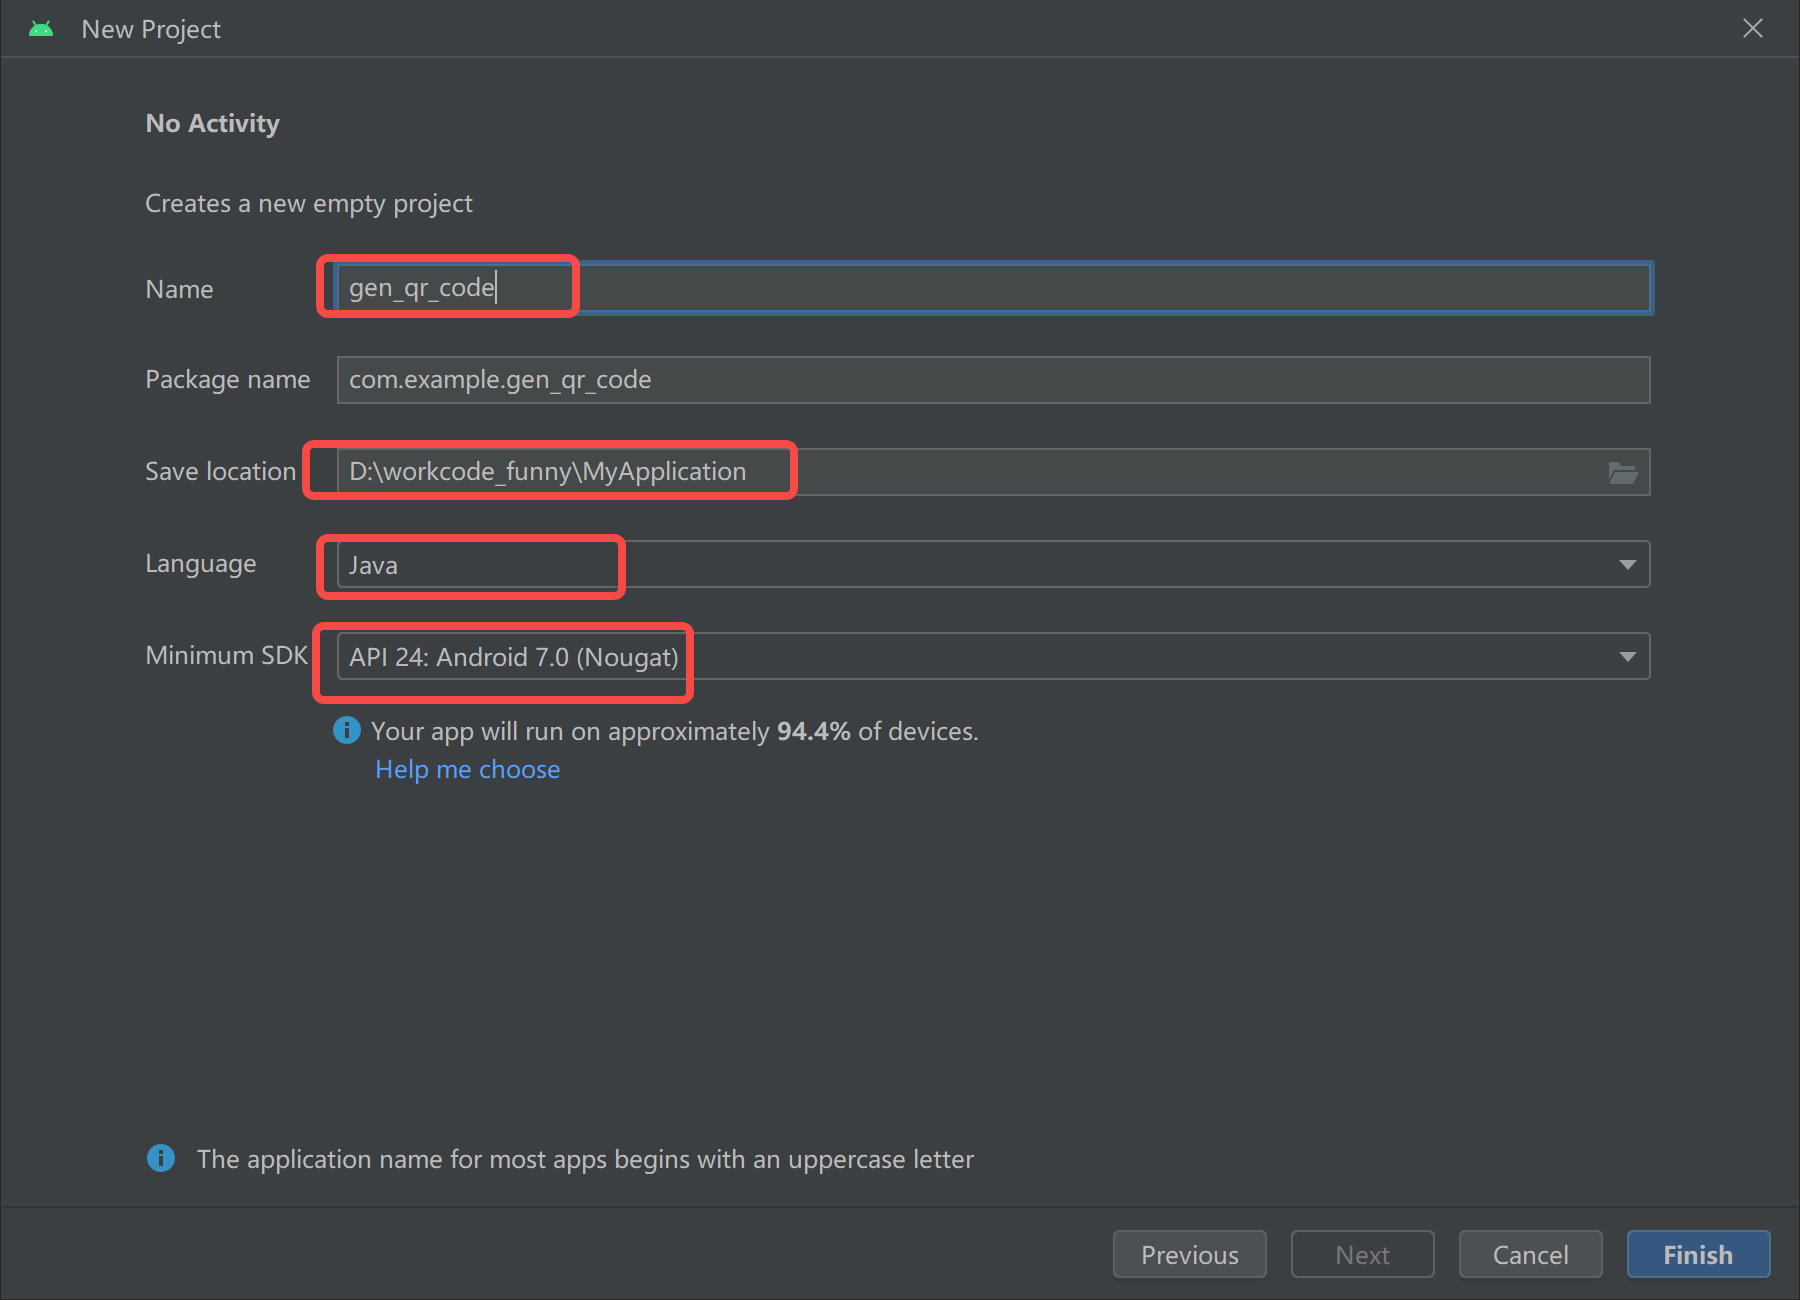Click the 'Name' field label
The width and height of the screenshot is (1800, 1300).
coord(179,289)
